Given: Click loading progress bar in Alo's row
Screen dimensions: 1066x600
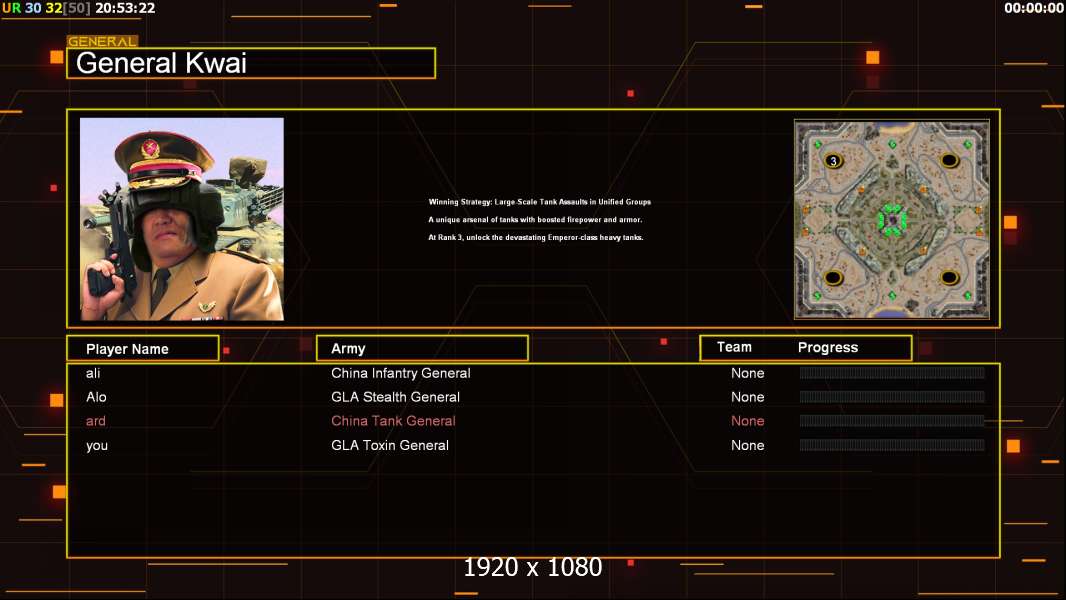Looking at the screenshot, I should (x=892, y=396).
